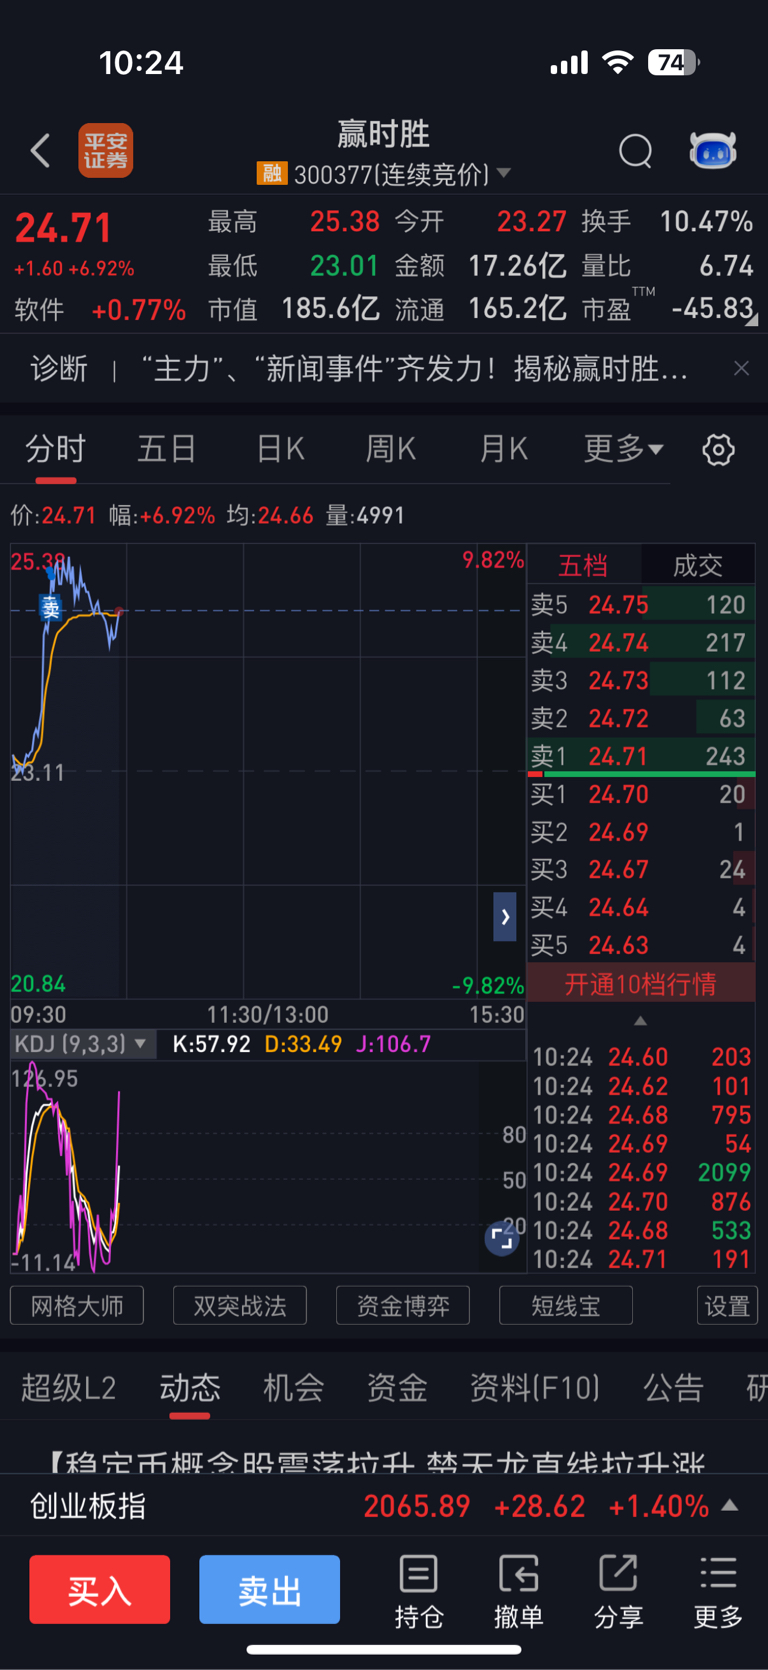Tap the 软件 +0.77% sector label
The image size is (768, 1670).
(100, 310)
